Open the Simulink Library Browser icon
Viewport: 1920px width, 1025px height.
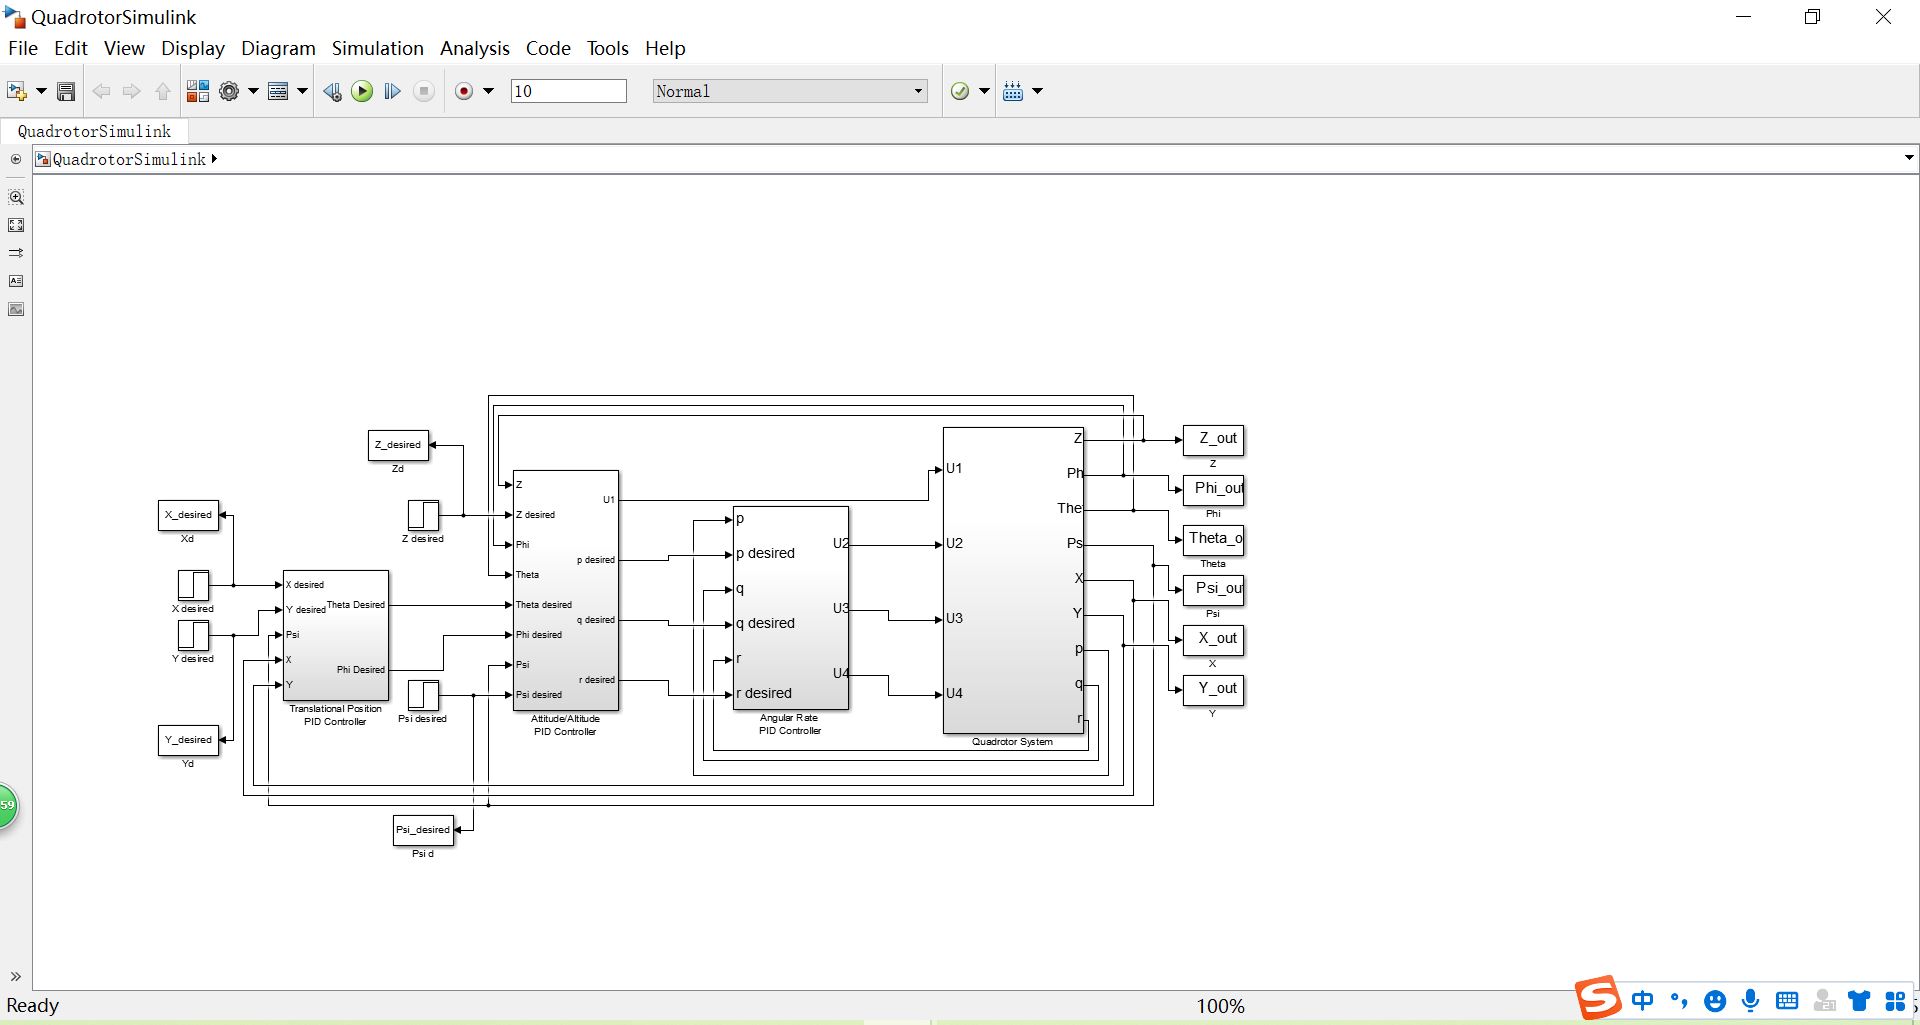198,92
